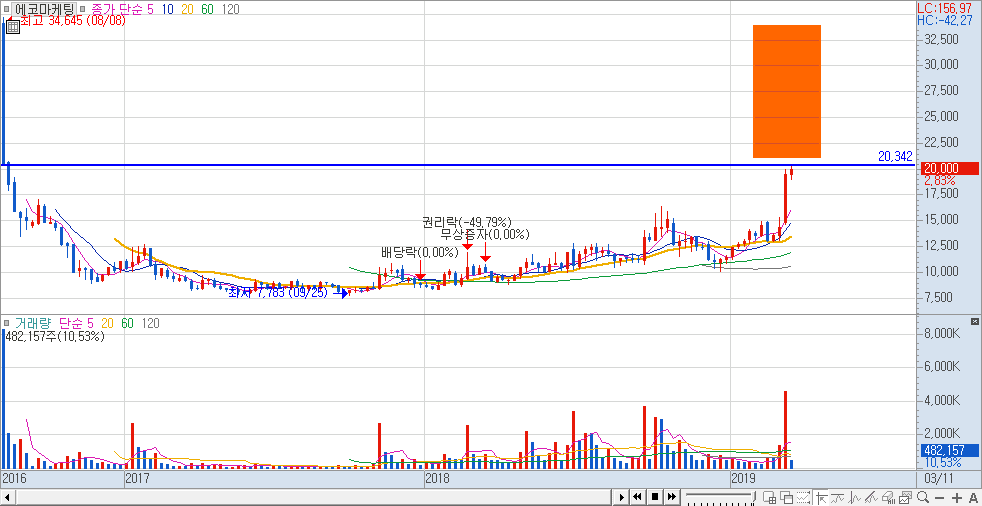The image size is (982, 506).
Task: Click the chart image save icon
Action: pyautogui.click(x=906, y=498)
